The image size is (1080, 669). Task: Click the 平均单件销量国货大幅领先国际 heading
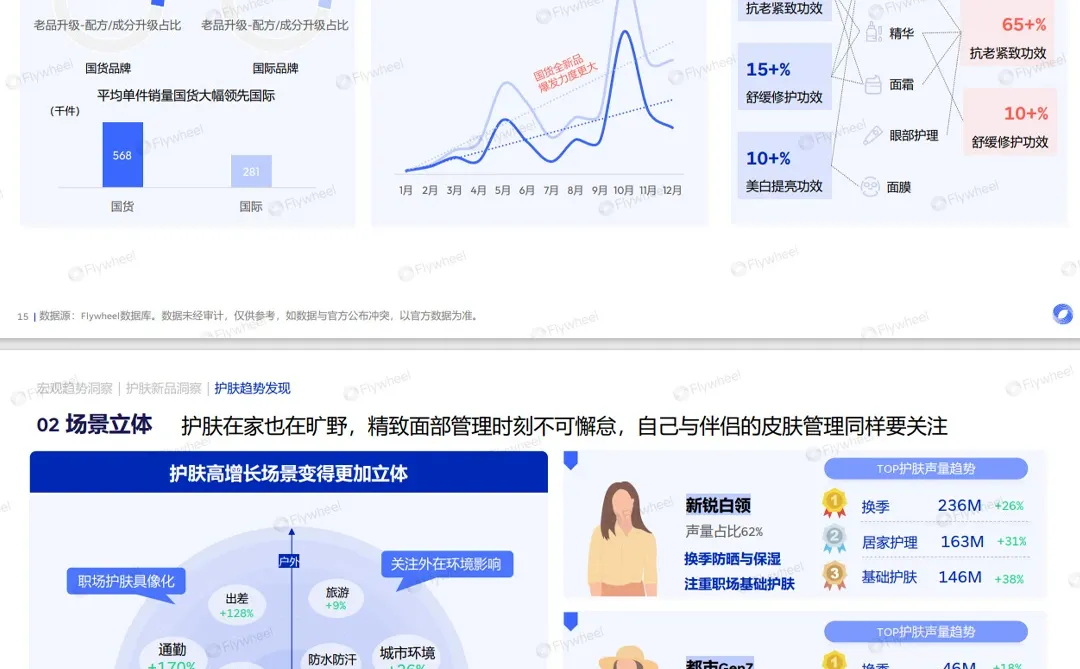point(186,96)
